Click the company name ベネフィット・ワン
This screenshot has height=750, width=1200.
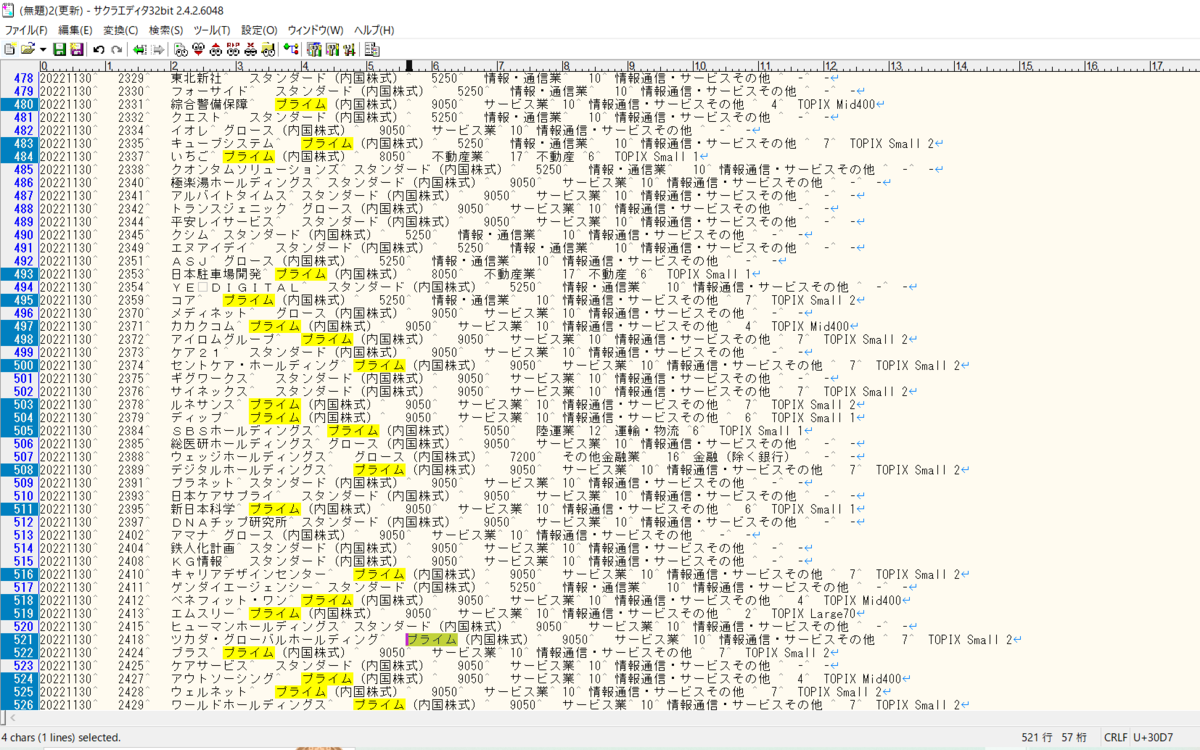coord(229,600)
